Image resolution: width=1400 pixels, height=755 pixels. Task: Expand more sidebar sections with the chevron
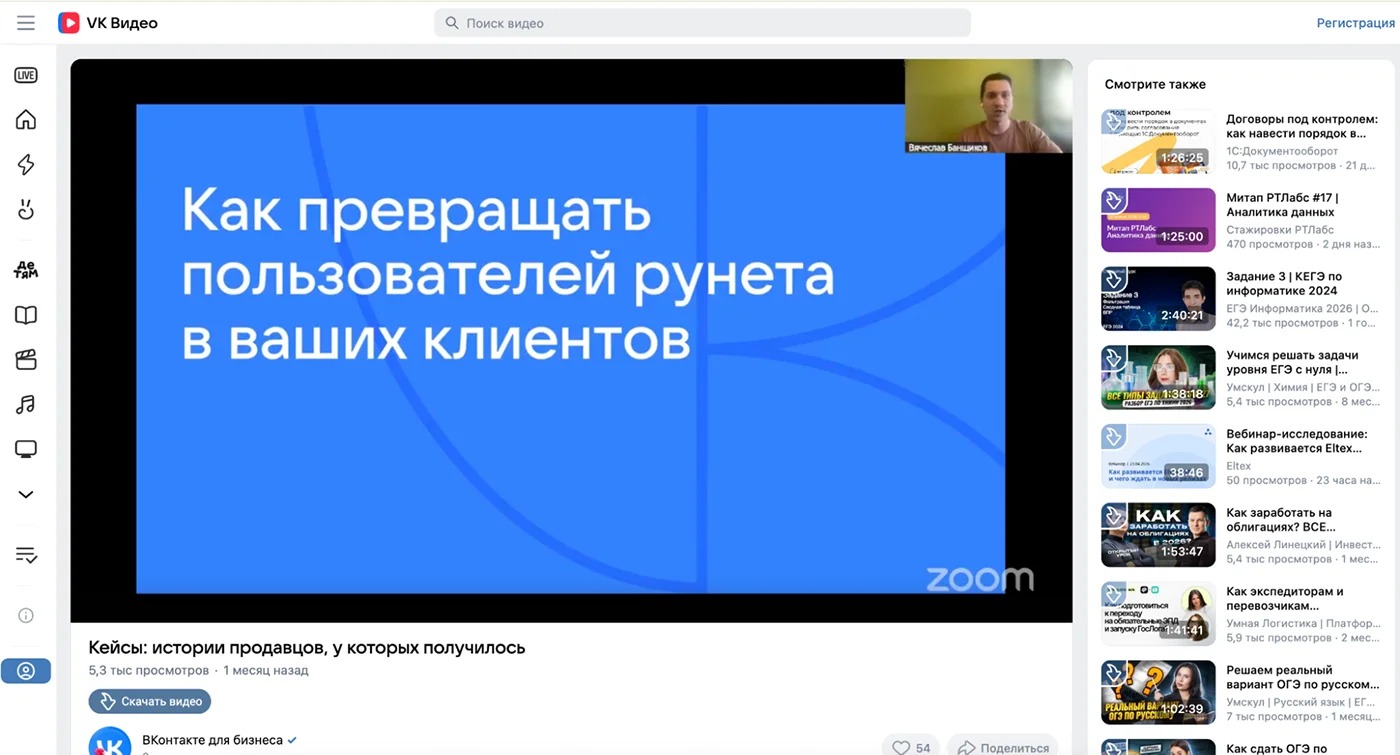26,495
